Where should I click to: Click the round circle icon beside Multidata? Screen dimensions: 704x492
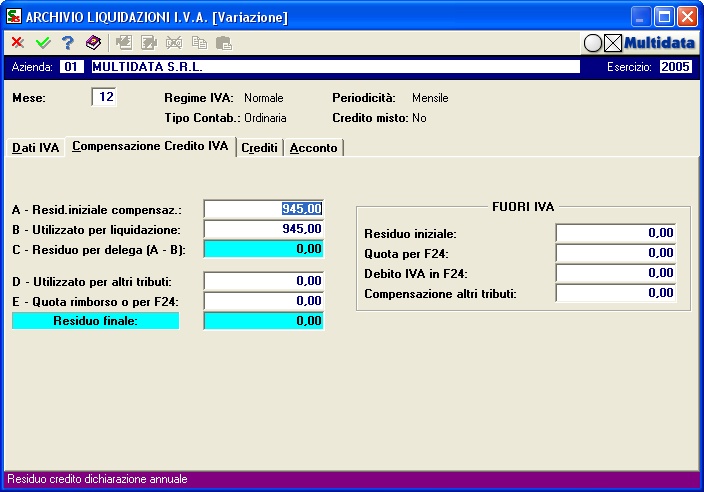(593, 44)
